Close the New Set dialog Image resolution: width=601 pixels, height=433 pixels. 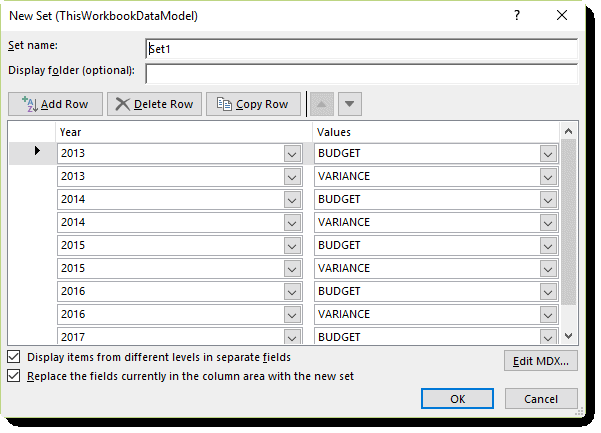[562, 15]
